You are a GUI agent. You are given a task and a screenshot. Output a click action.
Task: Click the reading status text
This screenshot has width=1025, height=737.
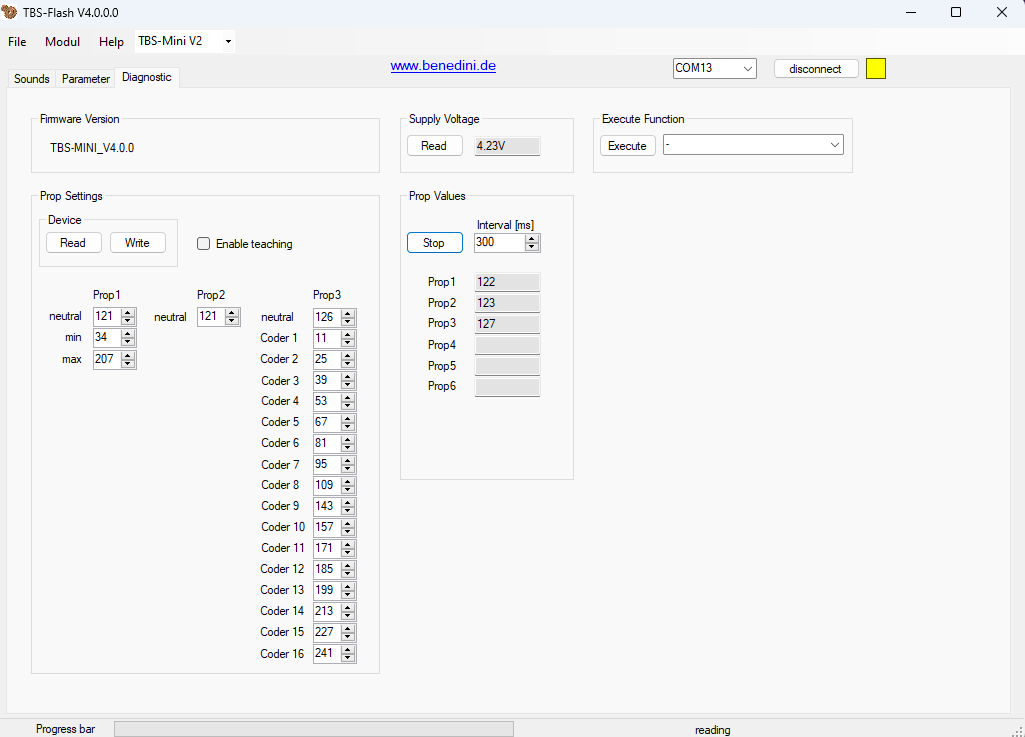tap(713, 730)
